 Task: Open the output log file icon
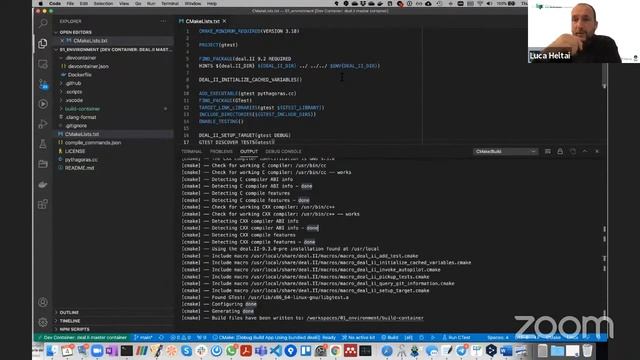(573, 151)
